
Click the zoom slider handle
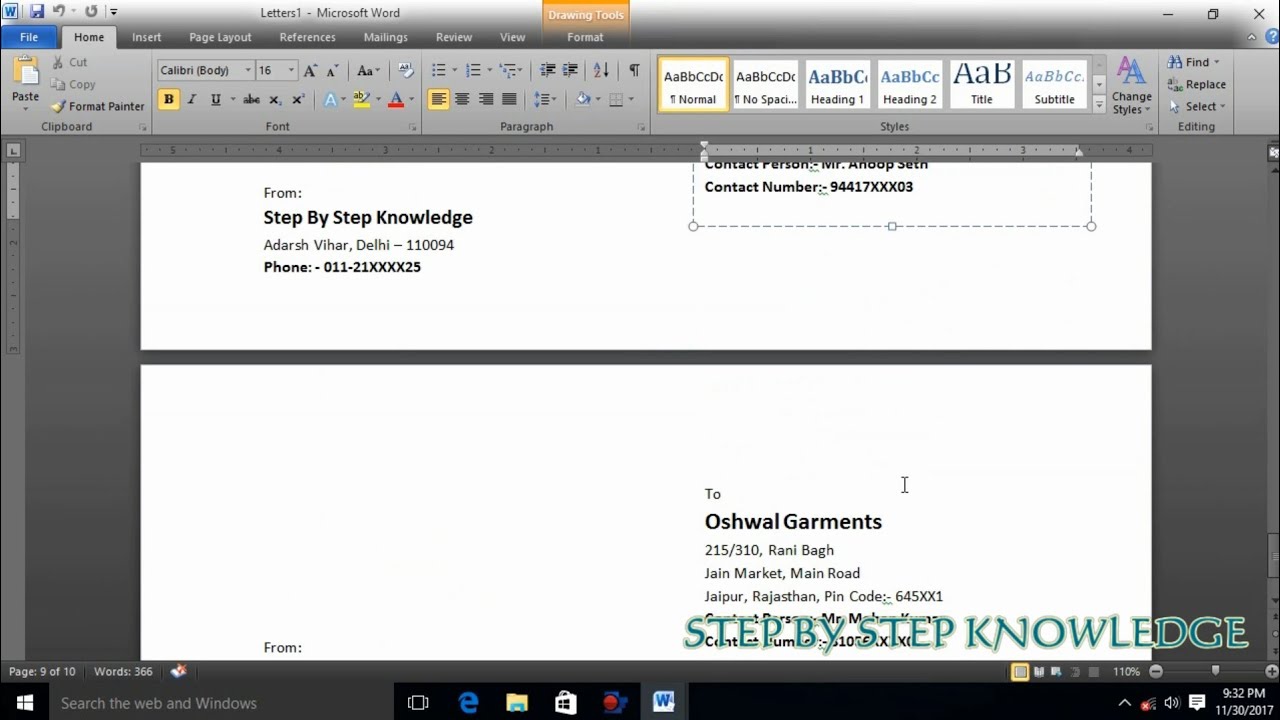1216,671
